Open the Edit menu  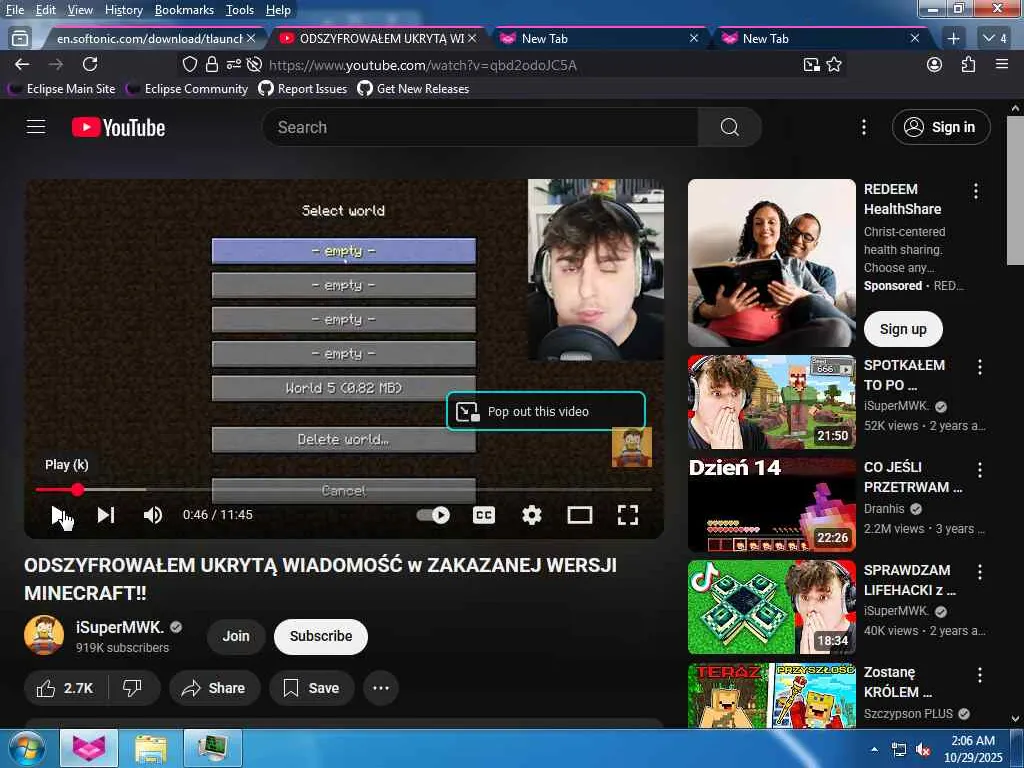[x=46, y=10]
